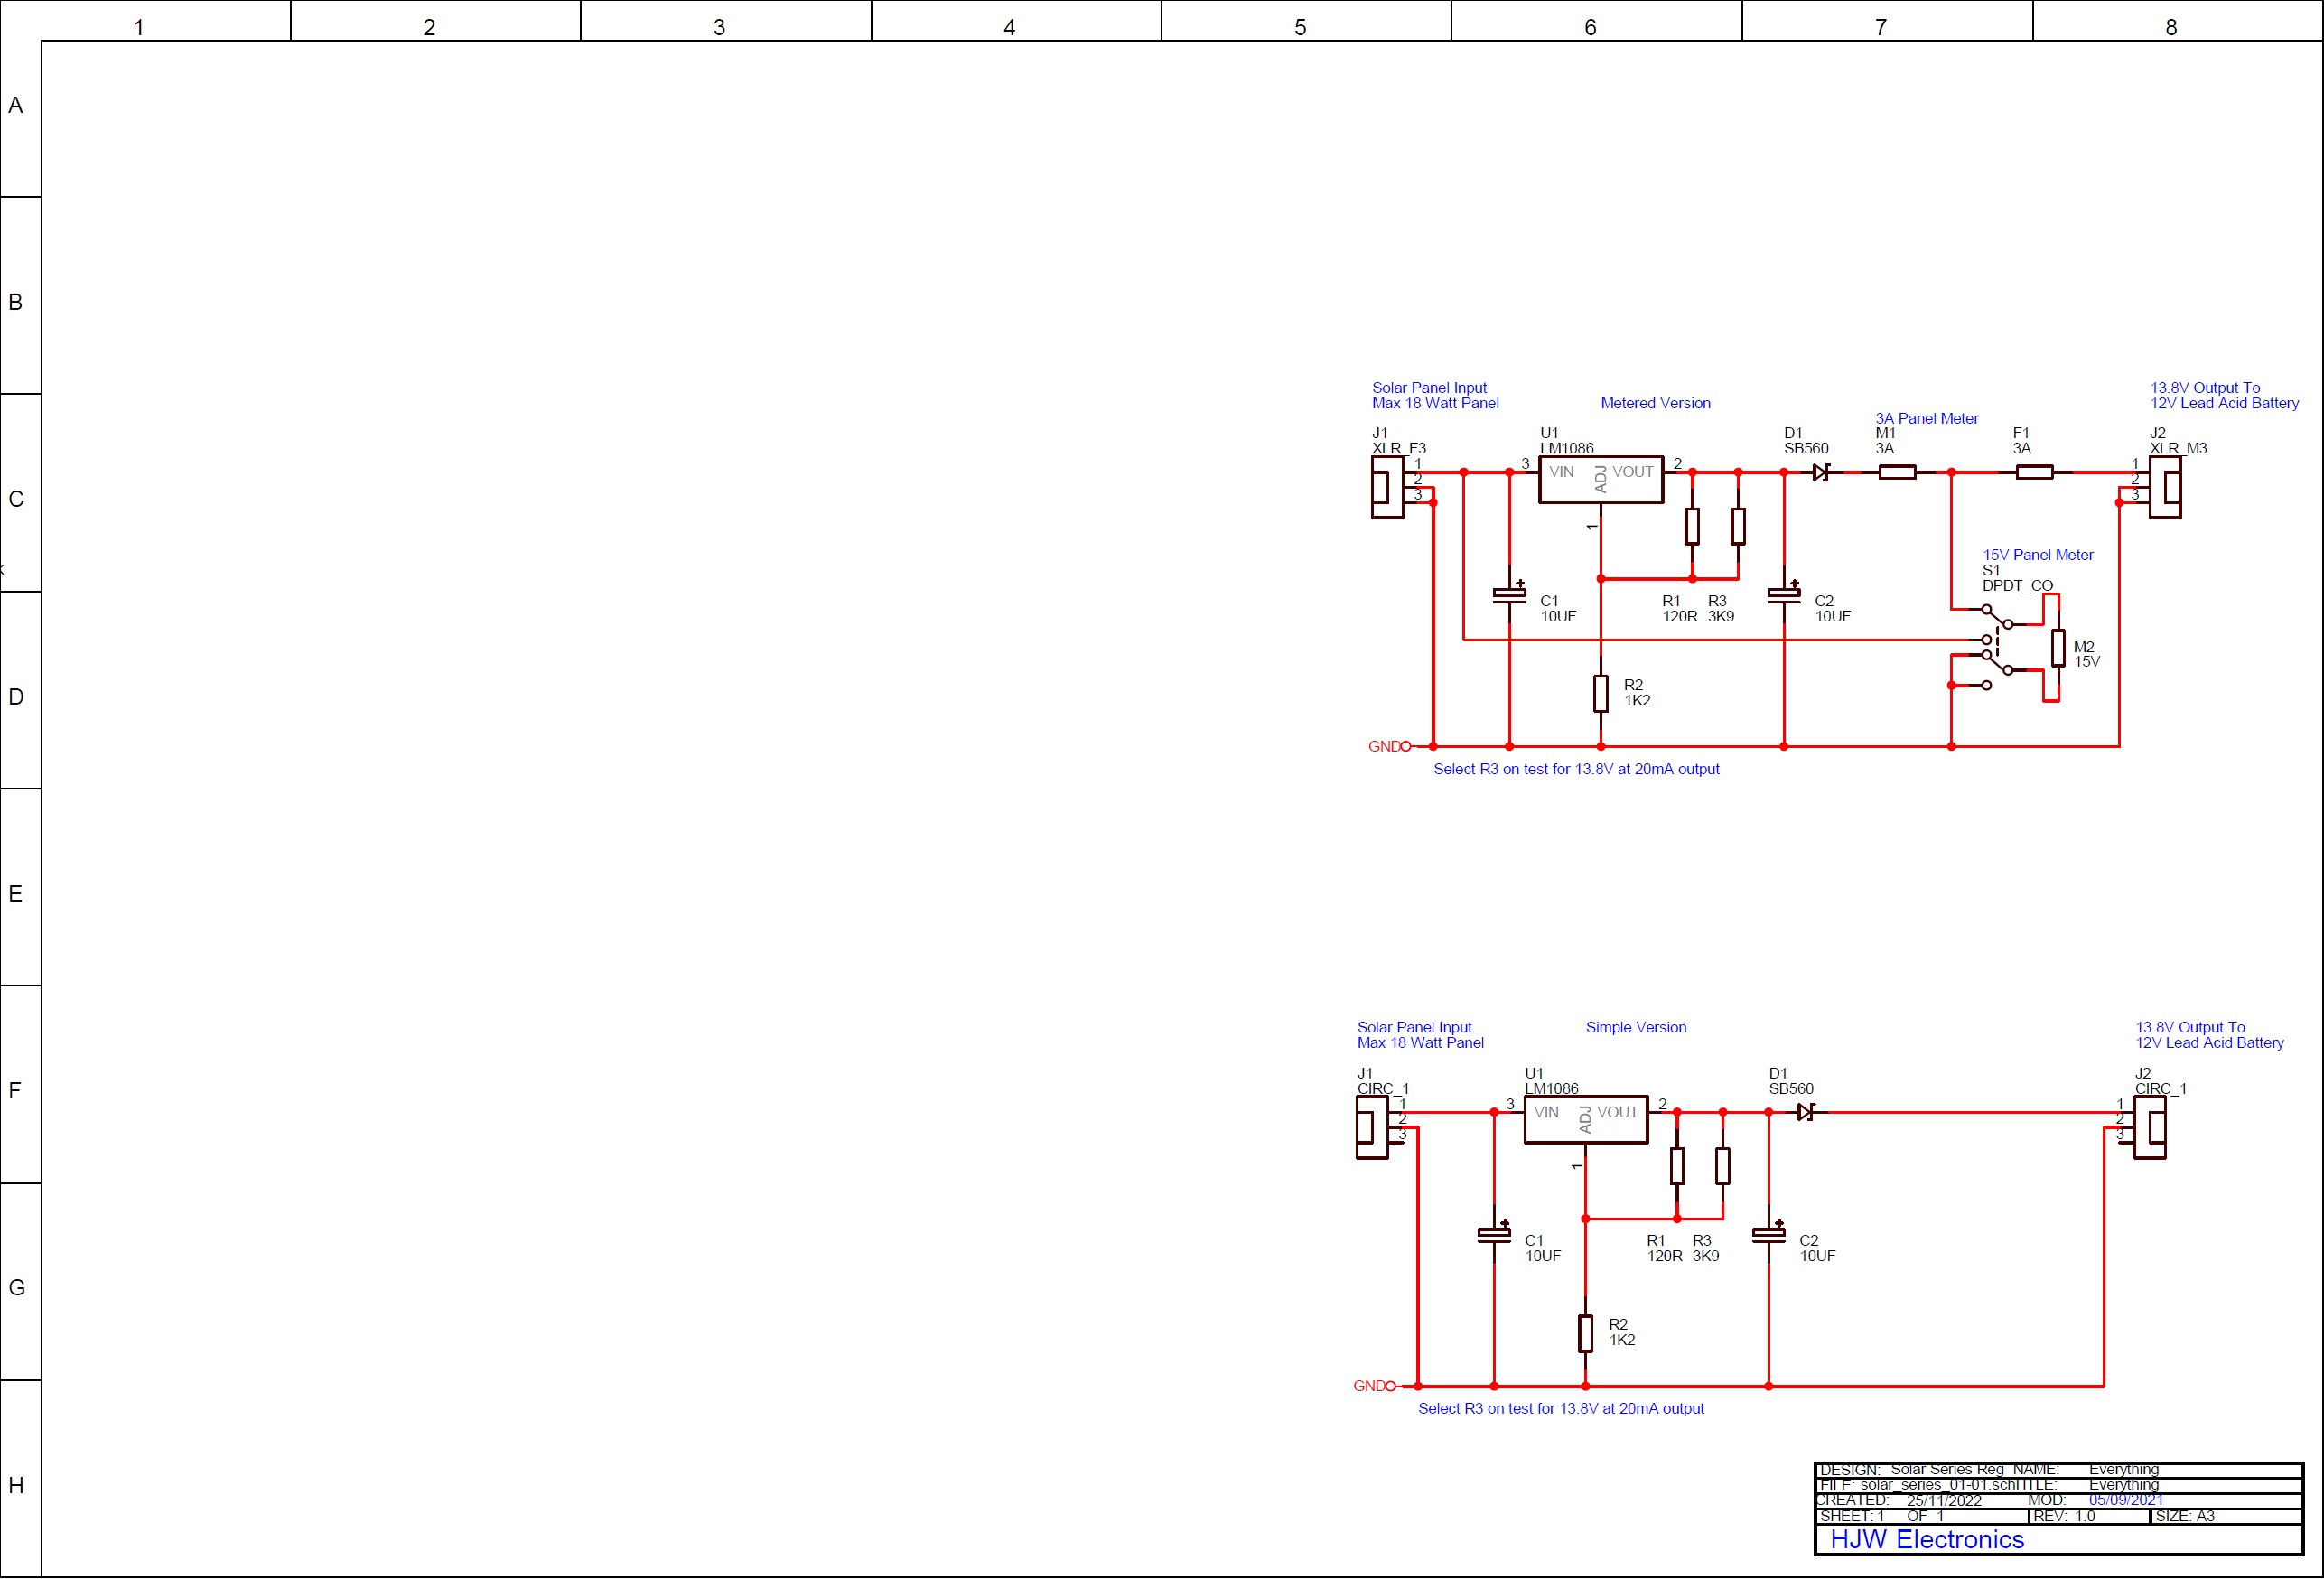Click the J1 XLR_F3 input connector symbol

[x=1387, y=488]
